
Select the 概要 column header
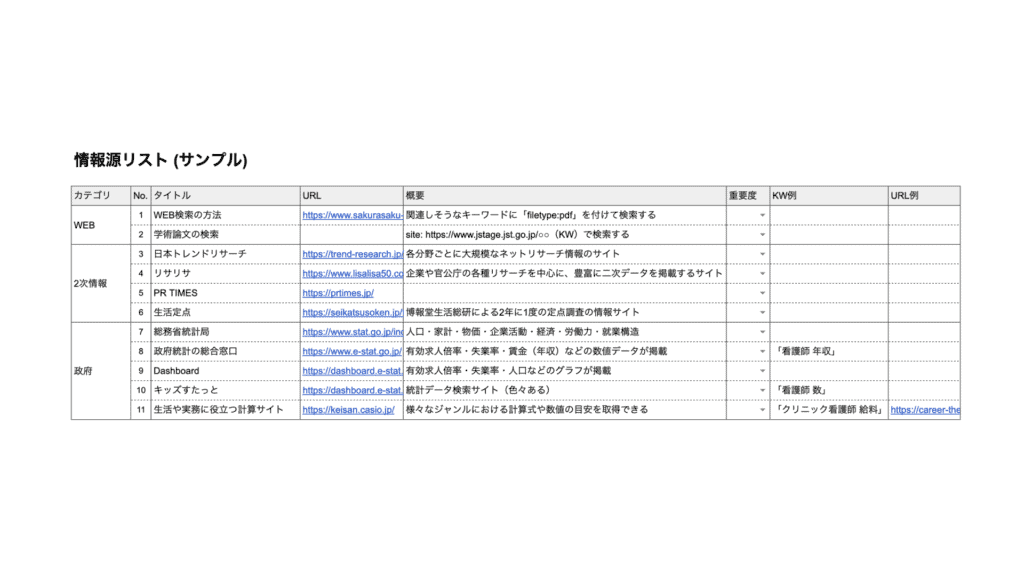pos(564,195)
